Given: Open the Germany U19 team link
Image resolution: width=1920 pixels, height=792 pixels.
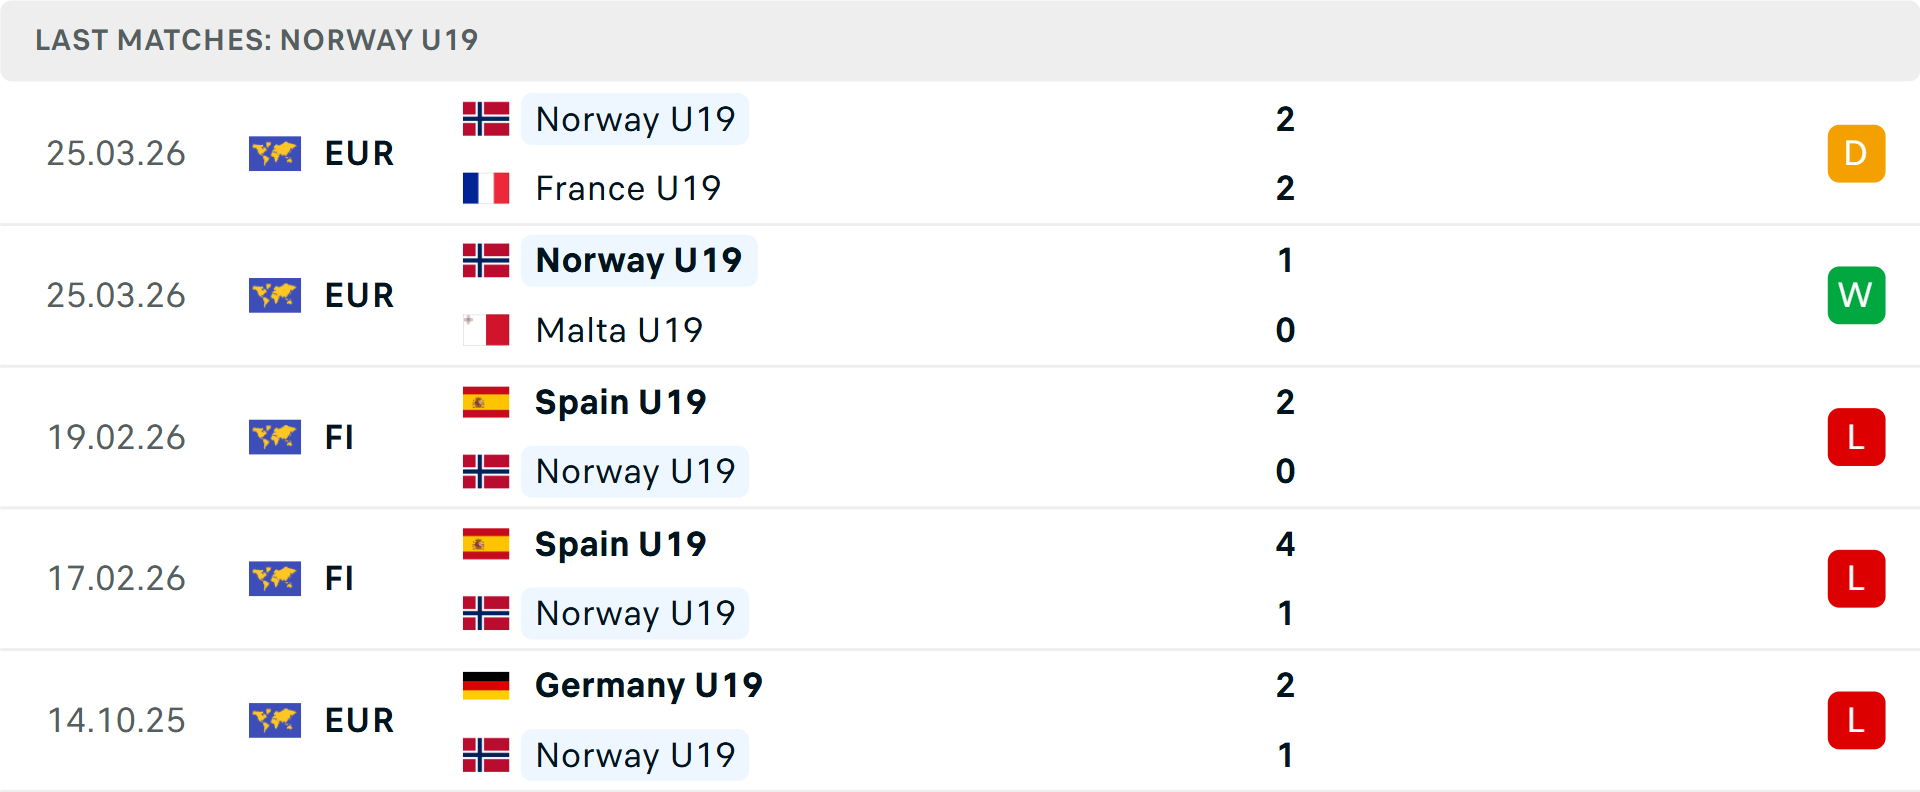Looking at the screenshot, I should pos(648,685).
